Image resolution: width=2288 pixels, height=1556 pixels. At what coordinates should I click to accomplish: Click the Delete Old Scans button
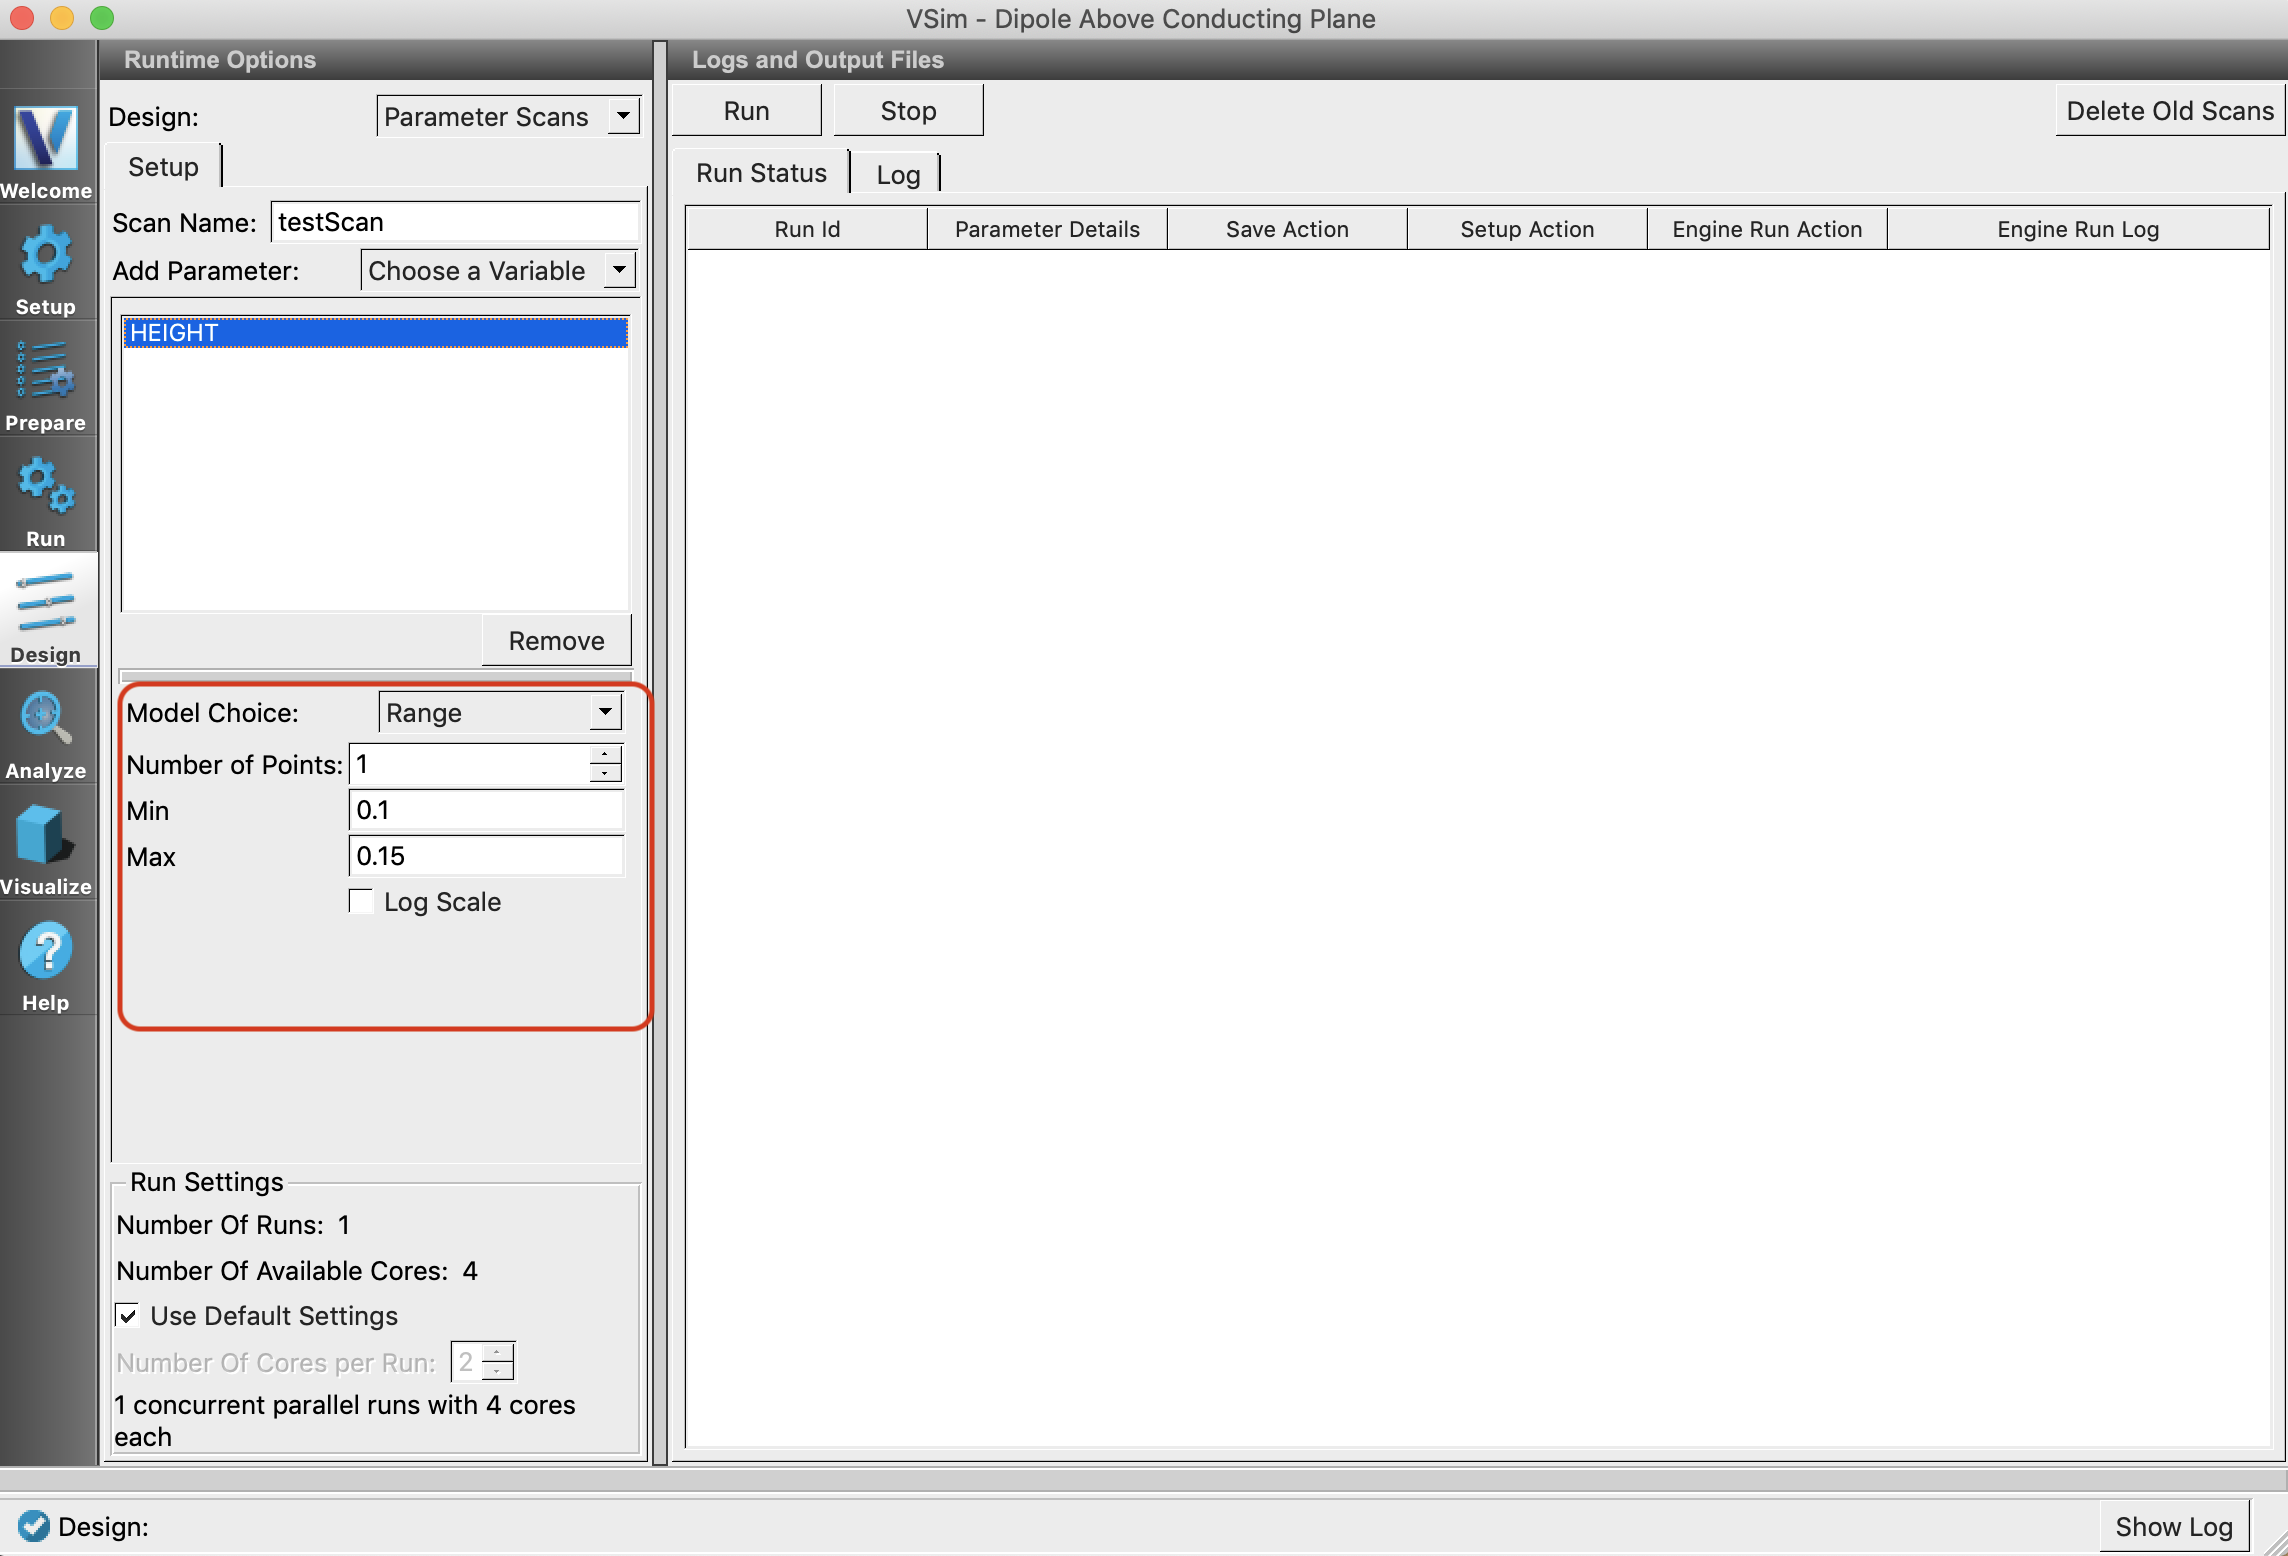[2169, 111]
